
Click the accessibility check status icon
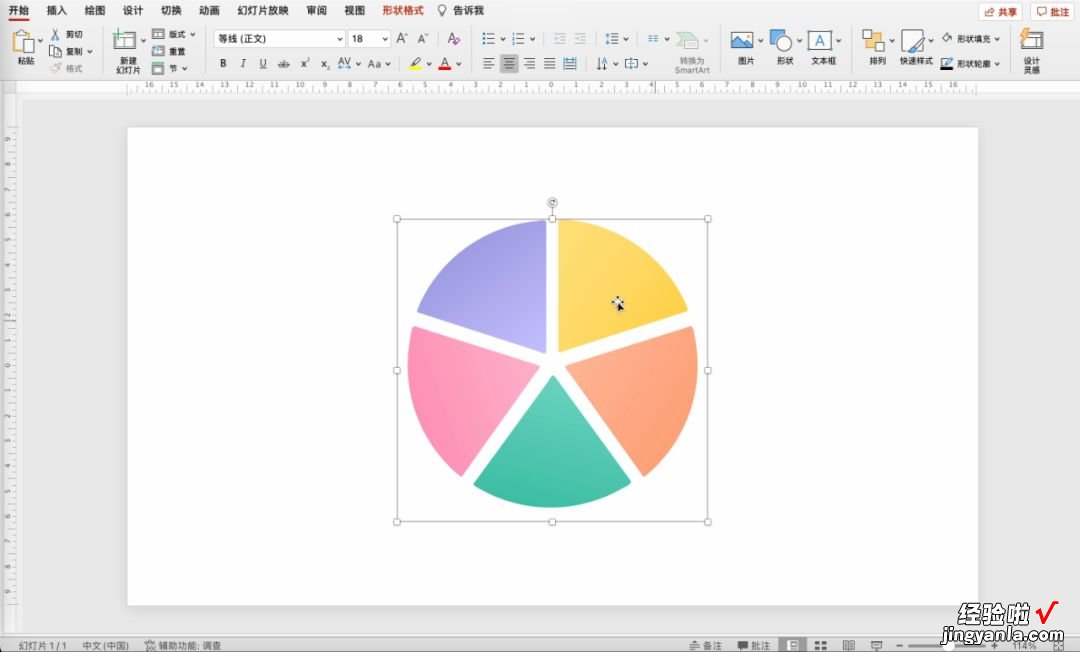pyautogui.click(x=149, y=645)
